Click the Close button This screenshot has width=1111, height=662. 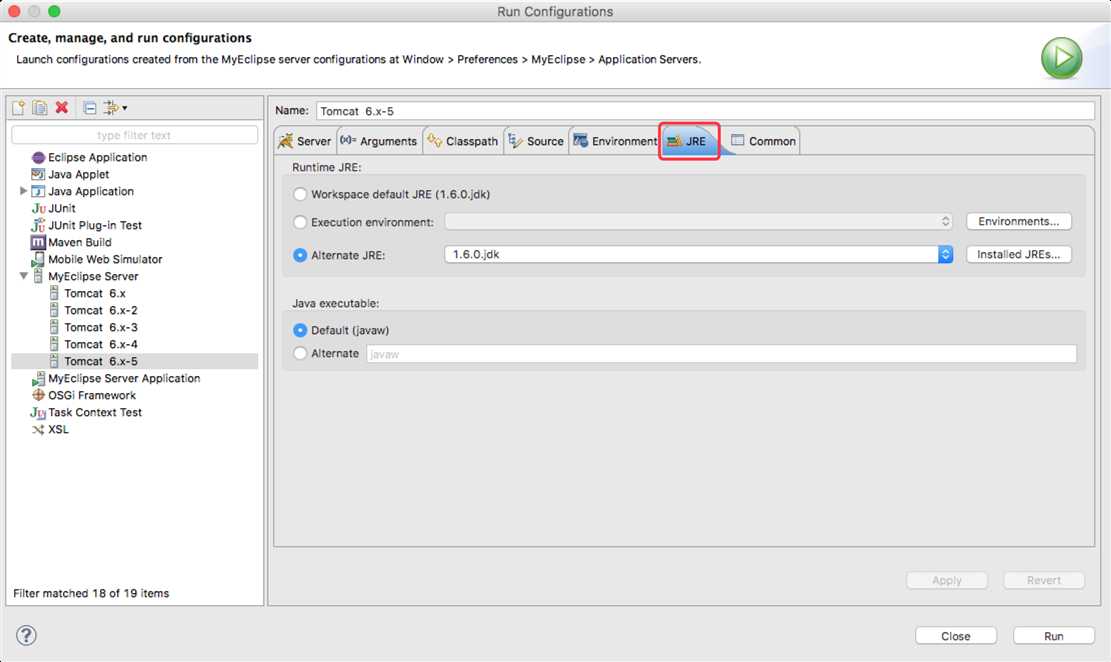click(956, 636)
